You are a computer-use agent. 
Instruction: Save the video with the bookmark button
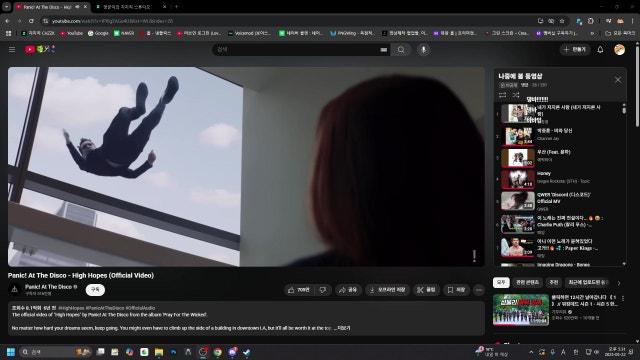(x=456, y=290)
